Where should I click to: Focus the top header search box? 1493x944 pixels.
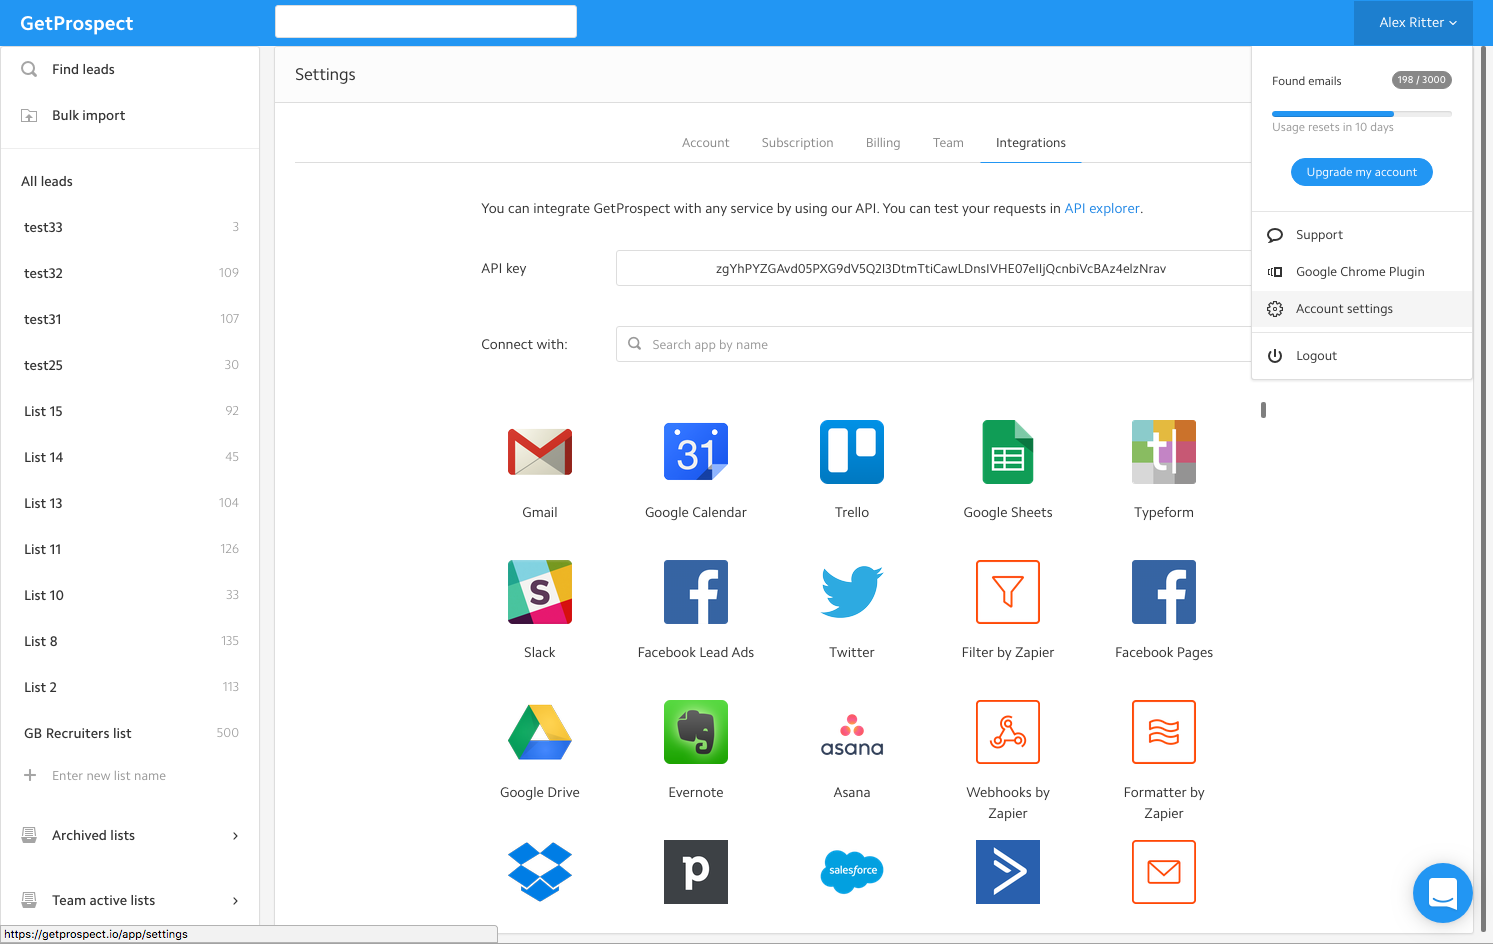426,21
